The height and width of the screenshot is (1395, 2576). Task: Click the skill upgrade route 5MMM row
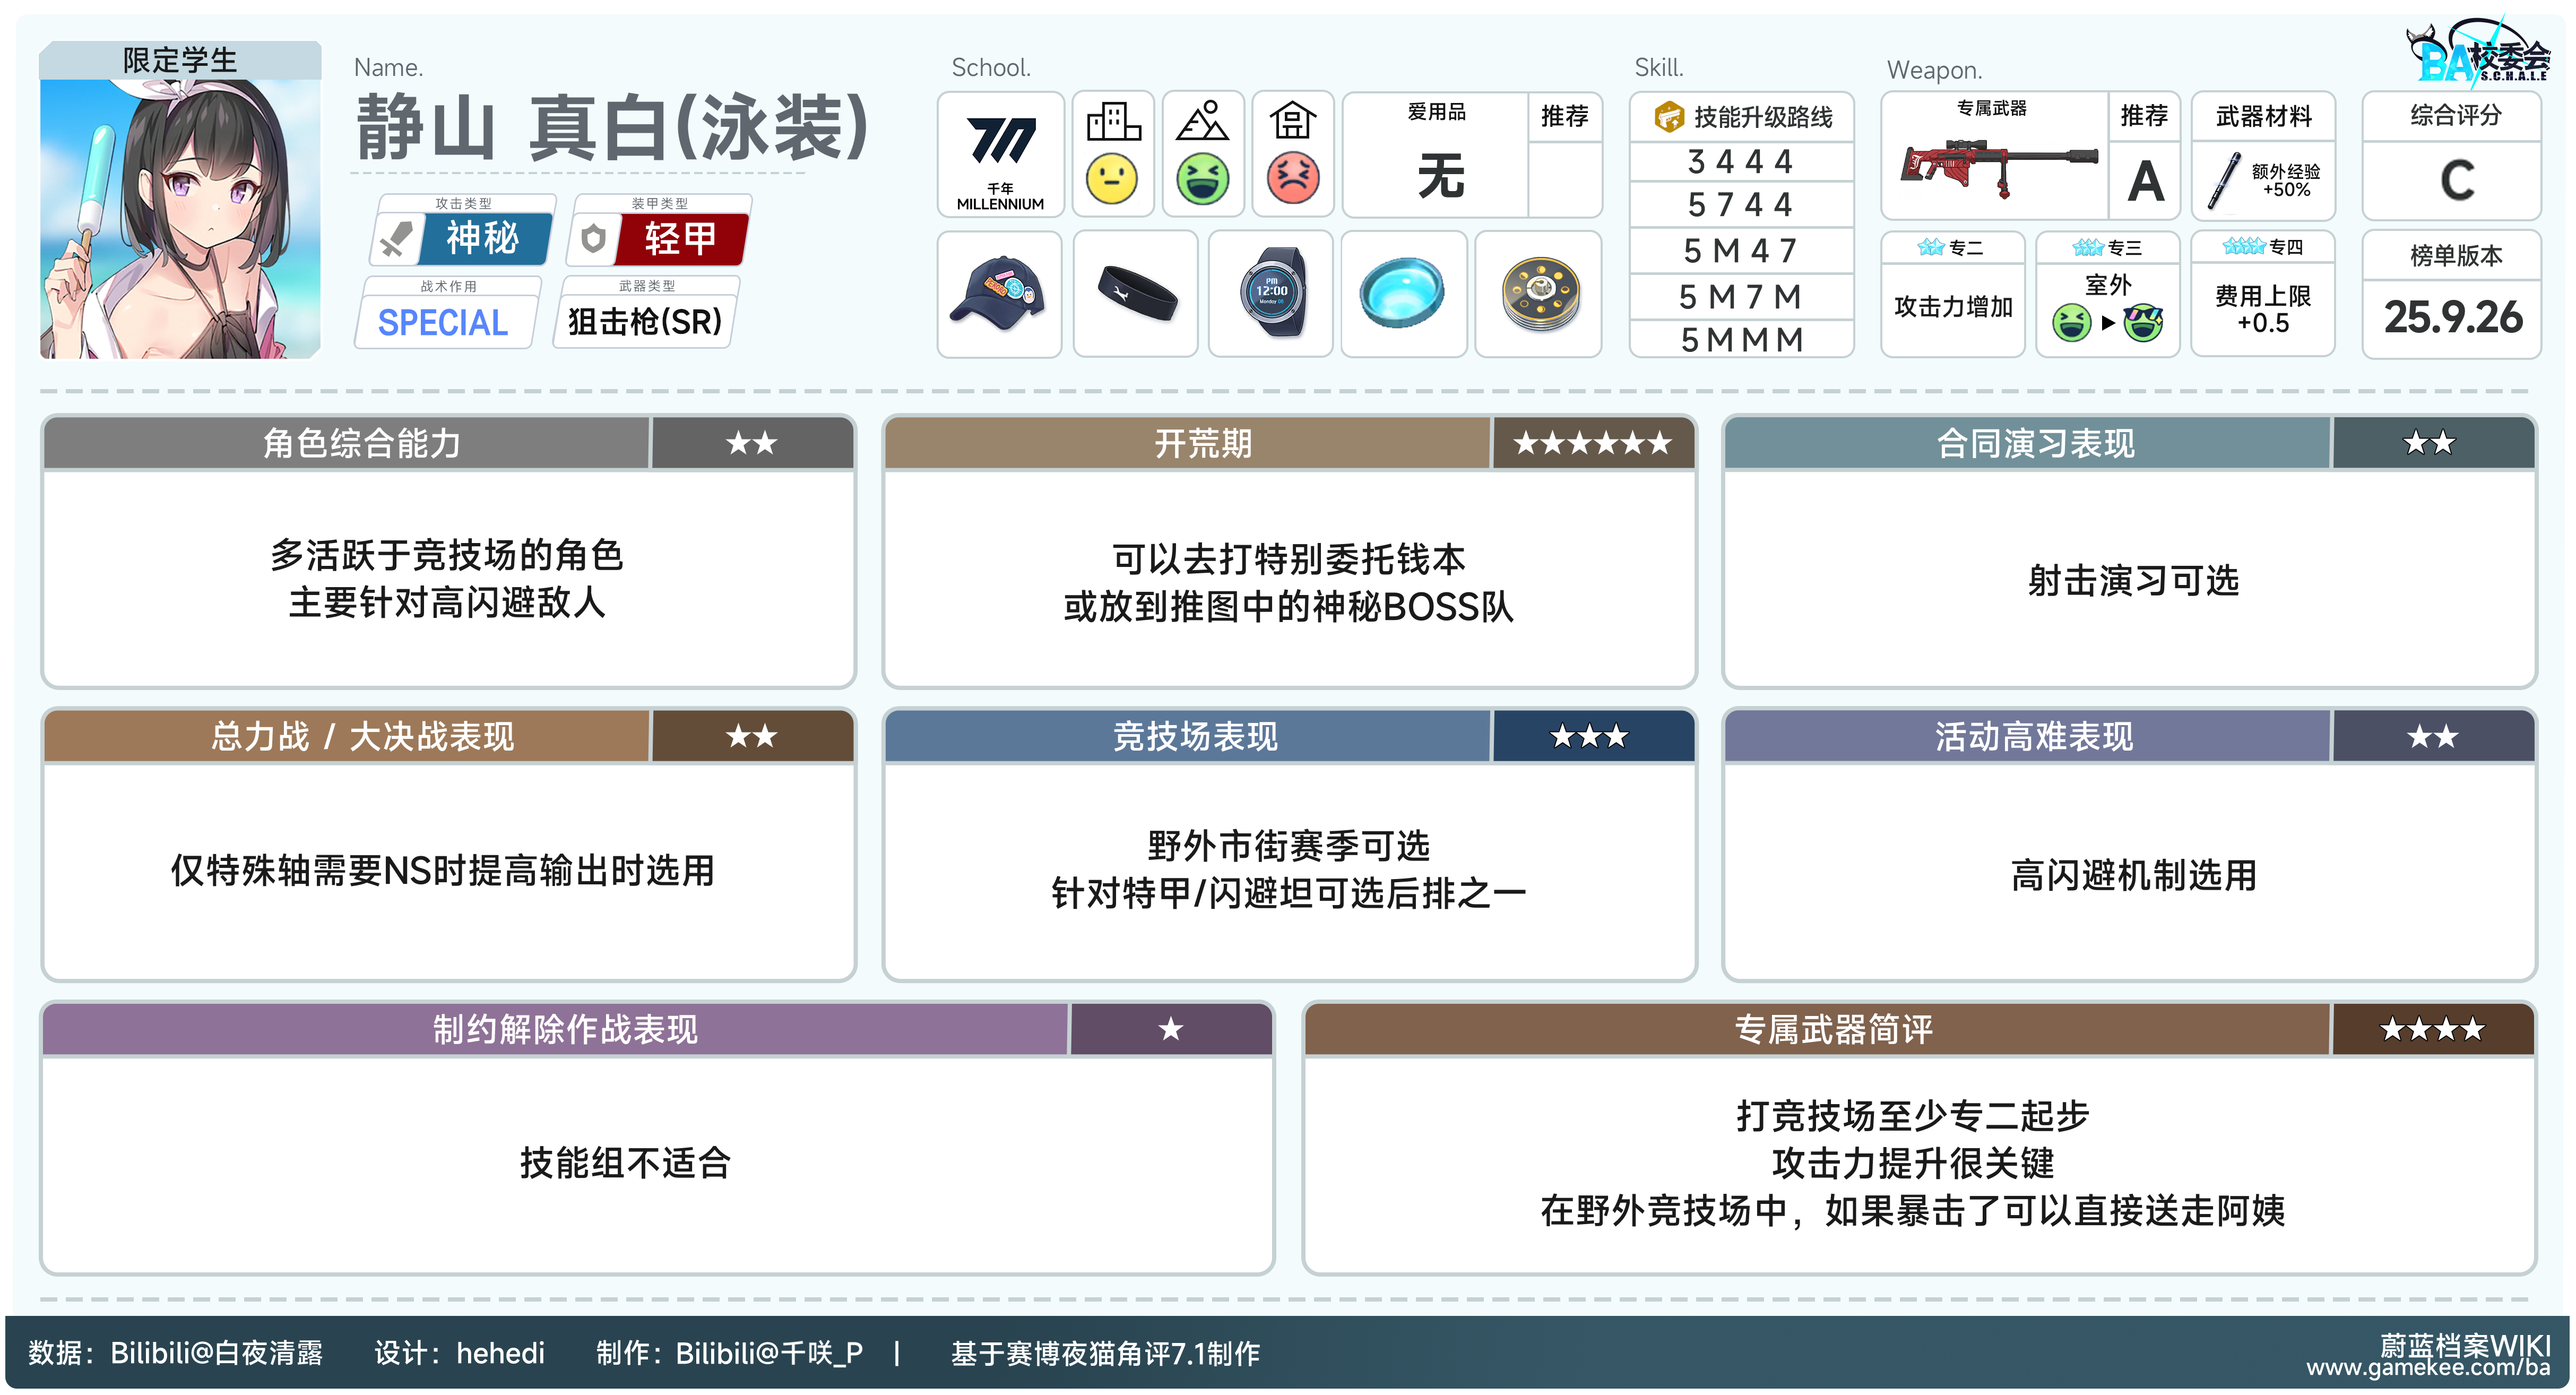point(1741,340)
